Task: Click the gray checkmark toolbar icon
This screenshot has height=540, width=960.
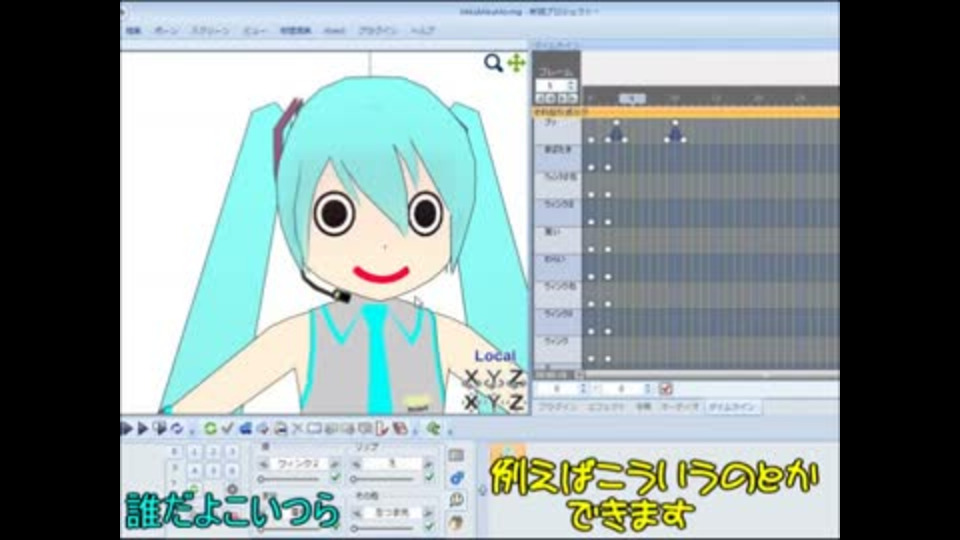Action: [x=228, y=428]
